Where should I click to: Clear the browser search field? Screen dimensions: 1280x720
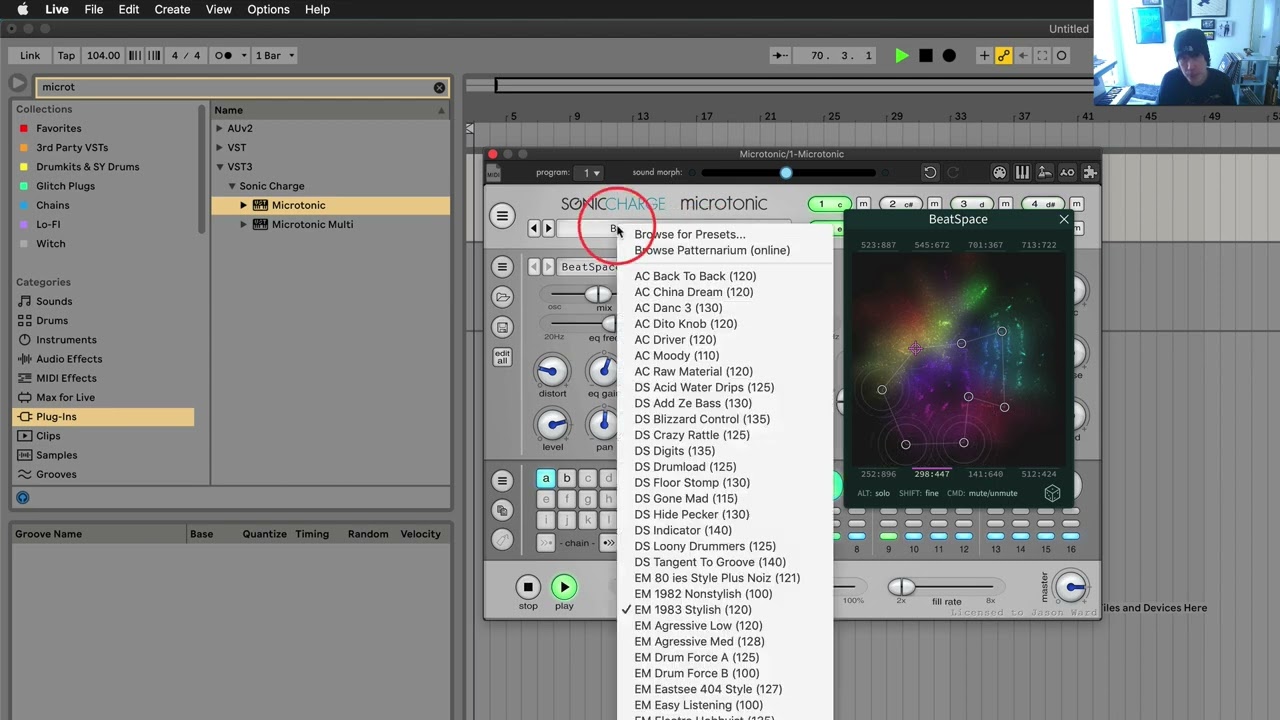pyautogui.click(x=439, y=87)
